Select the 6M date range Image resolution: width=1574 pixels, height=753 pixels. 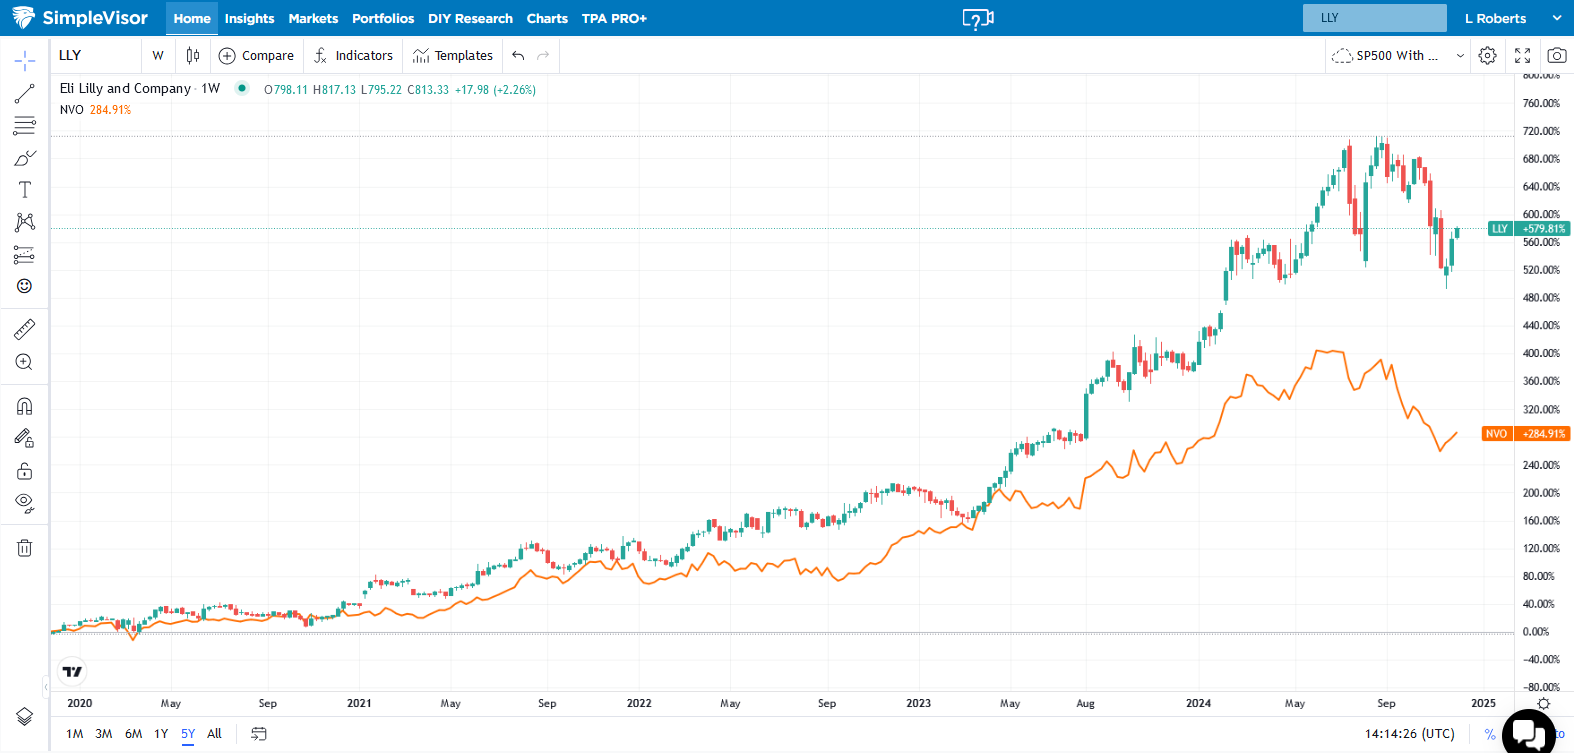[133, 734]
